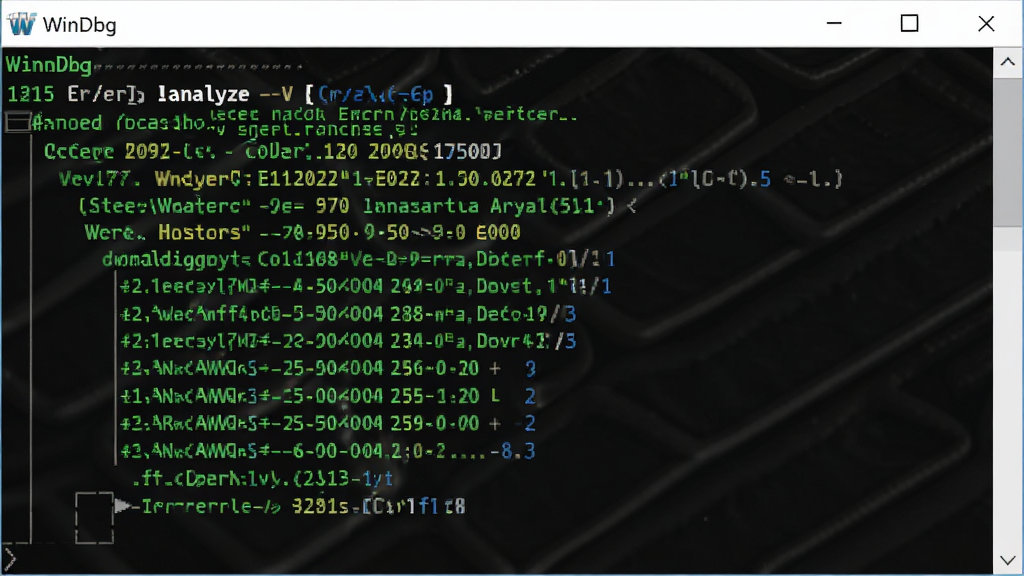The image size is (1024, 576).
Task: Collapse the tree node box beside '#anoed'
Action: click(x=18, y=122)
